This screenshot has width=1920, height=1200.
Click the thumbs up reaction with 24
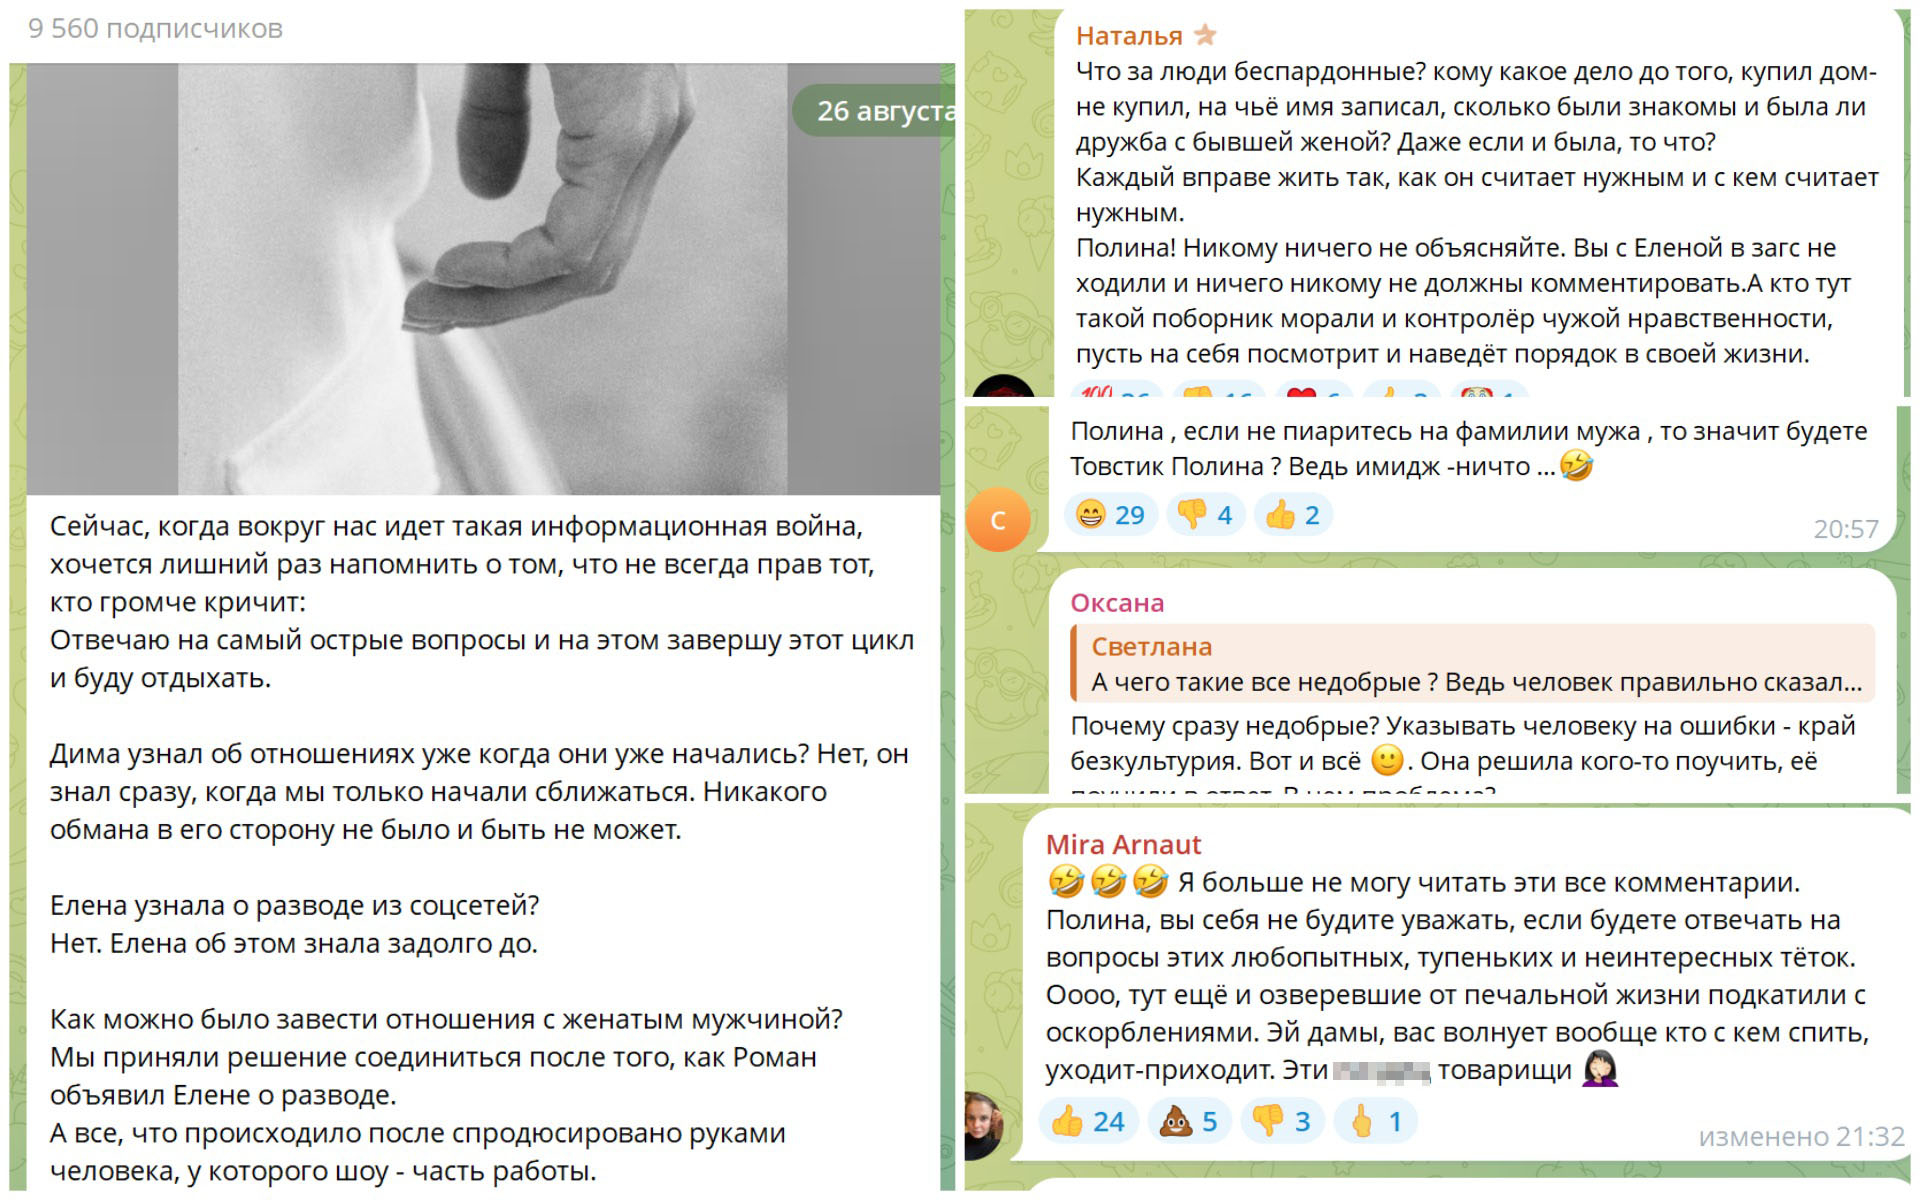[1088, 1121]
